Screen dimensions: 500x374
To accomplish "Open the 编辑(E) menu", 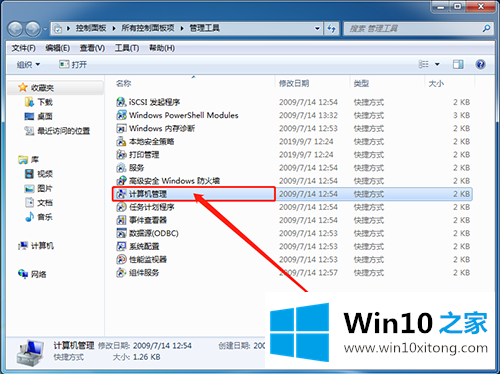I will pos(58,48).
